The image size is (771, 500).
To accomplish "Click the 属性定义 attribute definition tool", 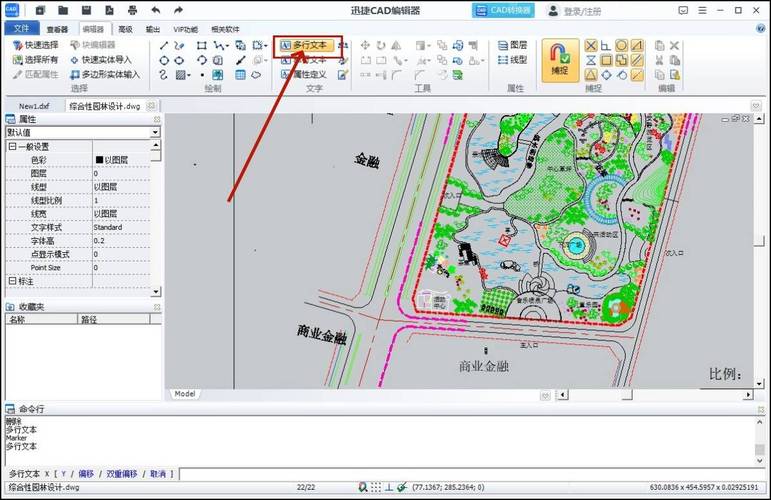I will 308,75.
